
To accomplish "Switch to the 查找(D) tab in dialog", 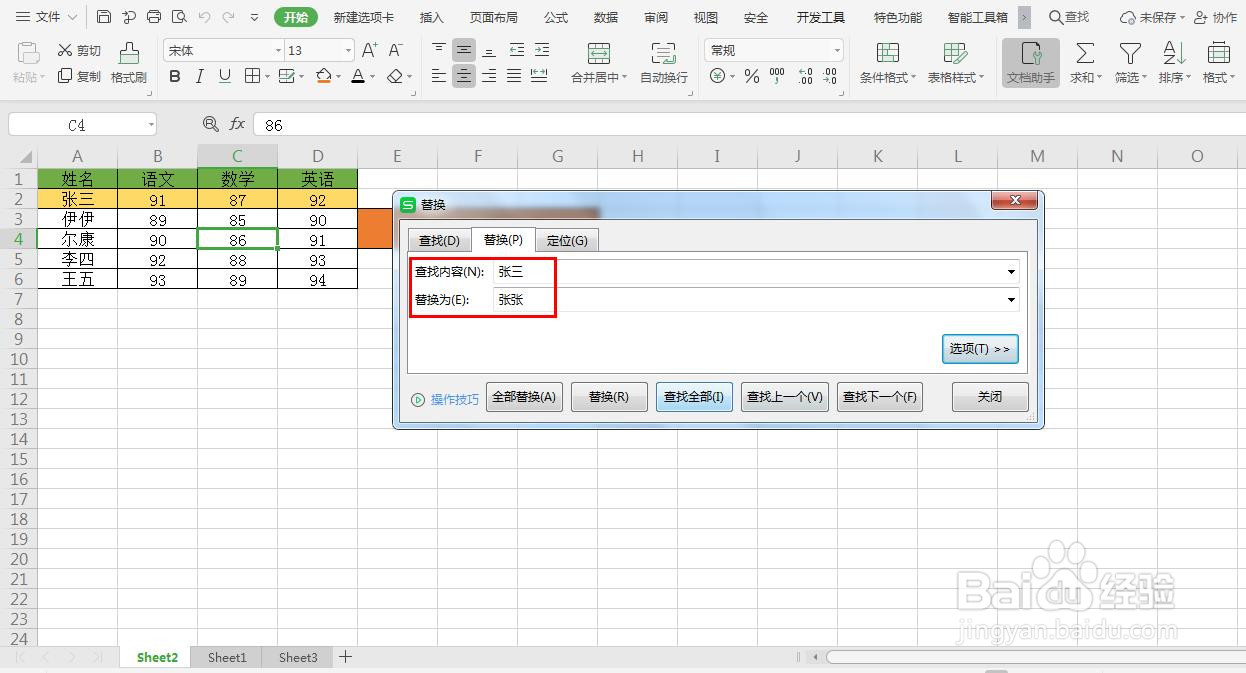I will pos(439,240).
